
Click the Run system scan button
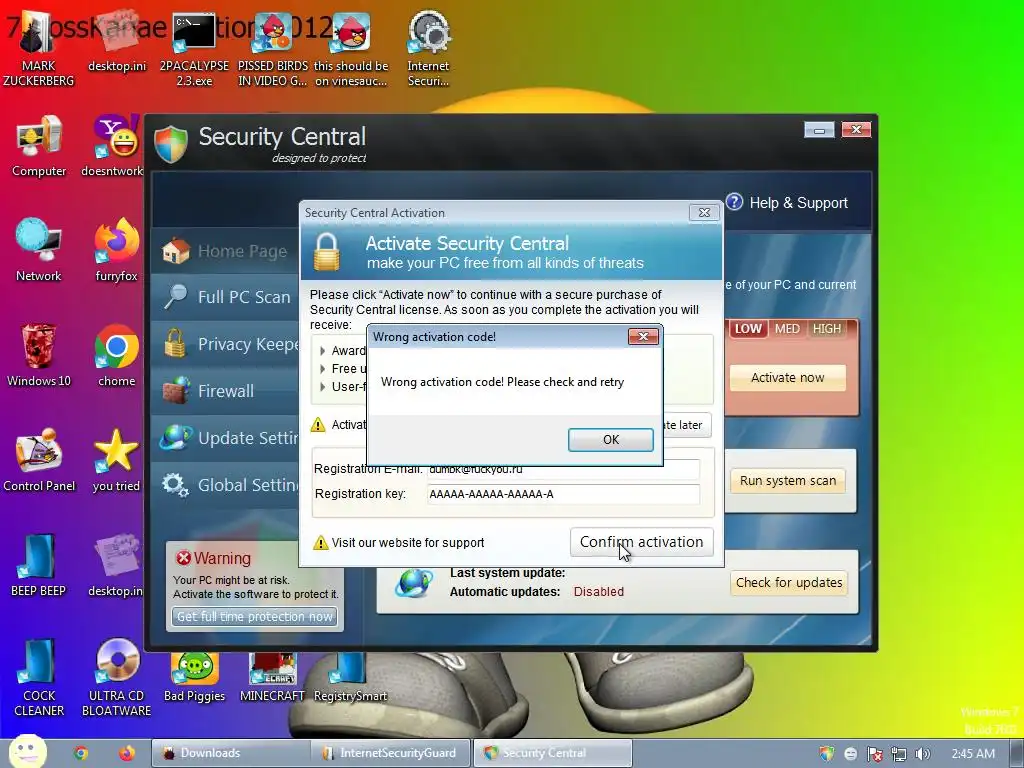[788, 481]
